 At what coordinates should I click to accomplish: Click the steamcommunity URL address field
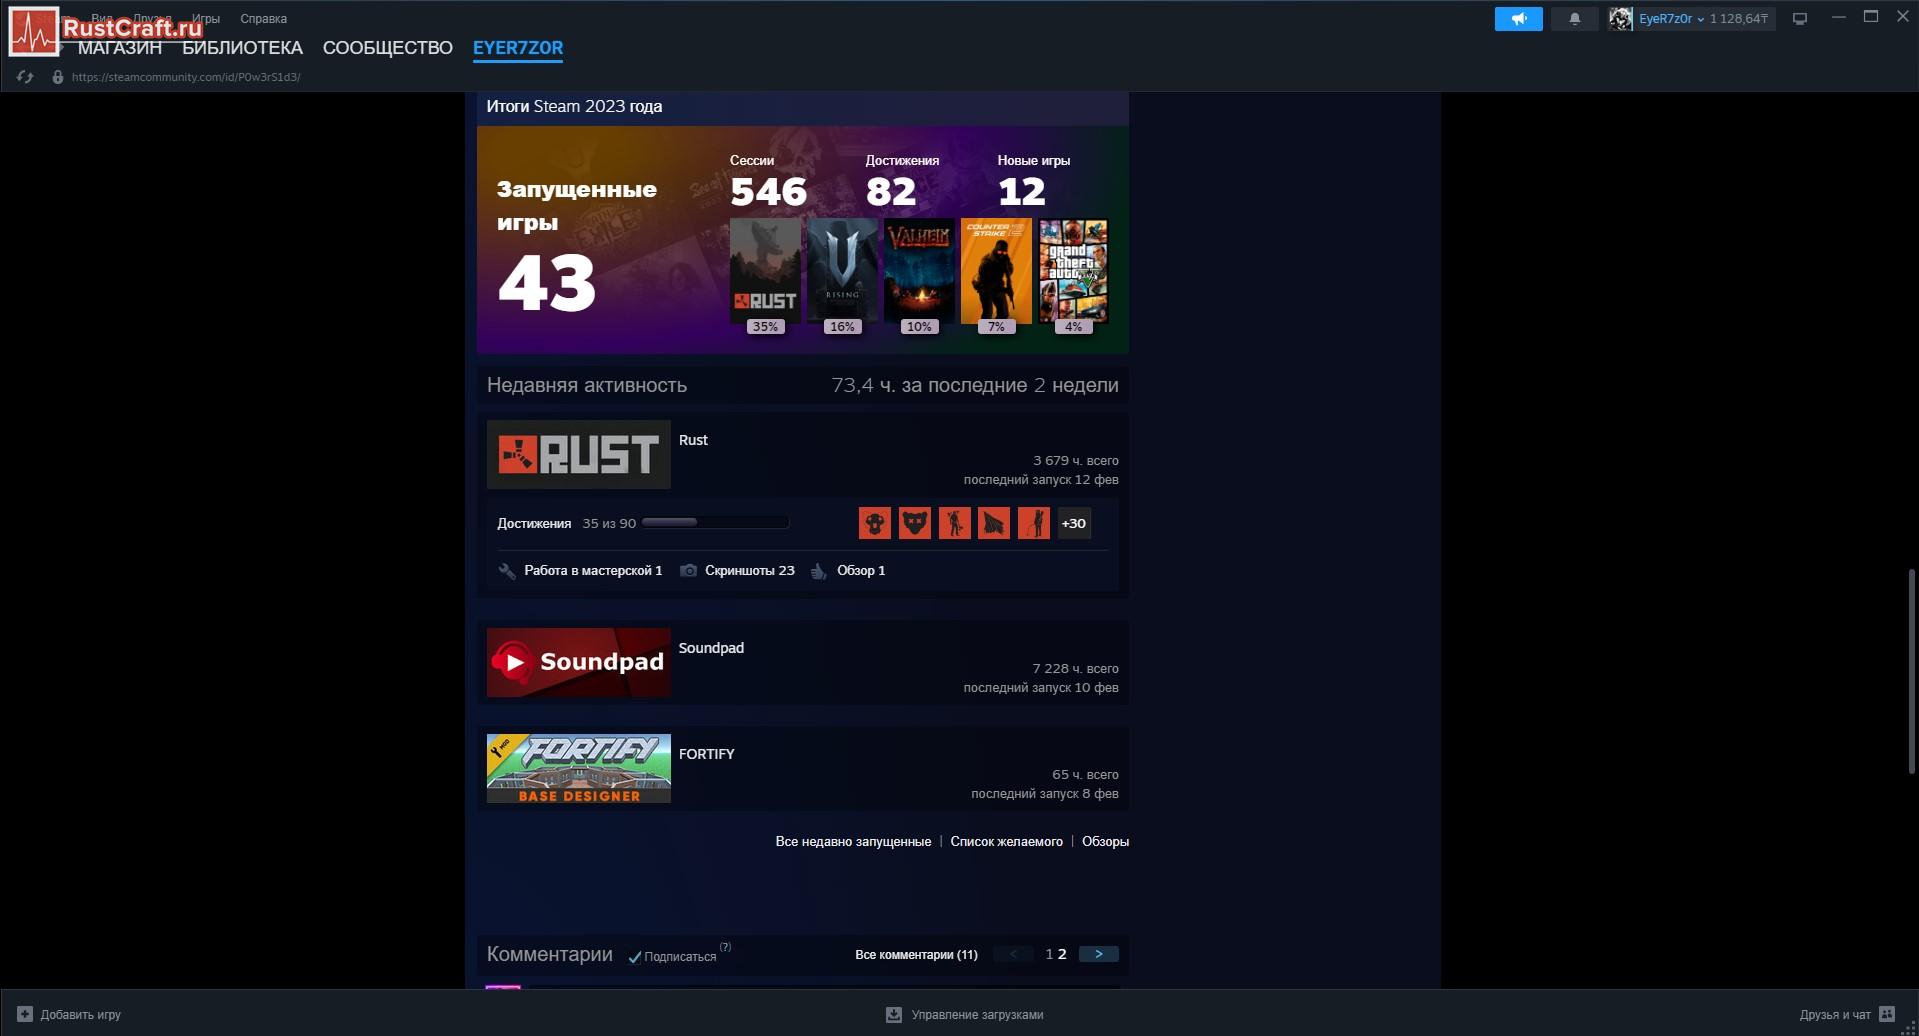coord(186,77)
